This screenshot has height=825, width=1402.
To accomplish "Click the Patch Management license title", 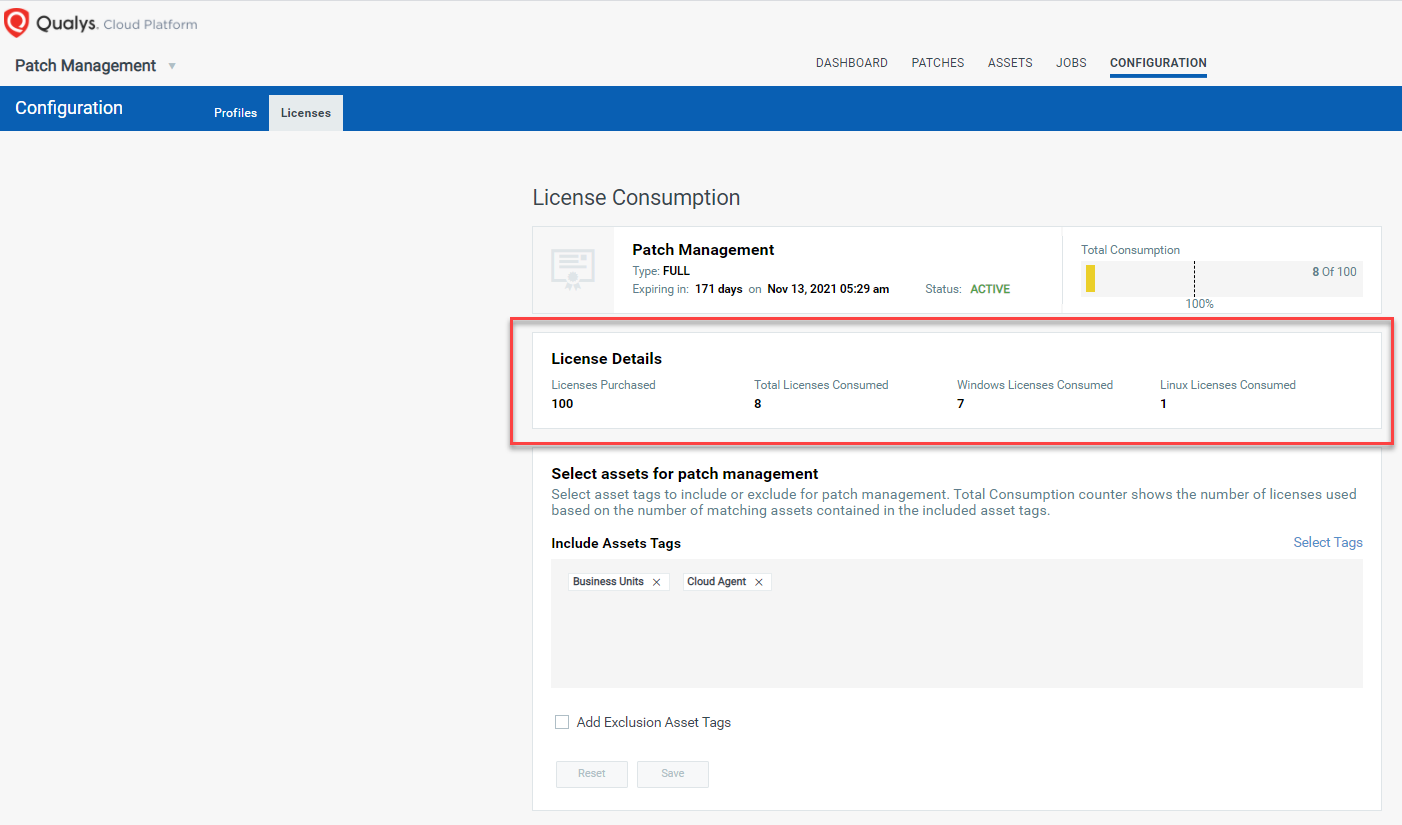I will 703,250.
